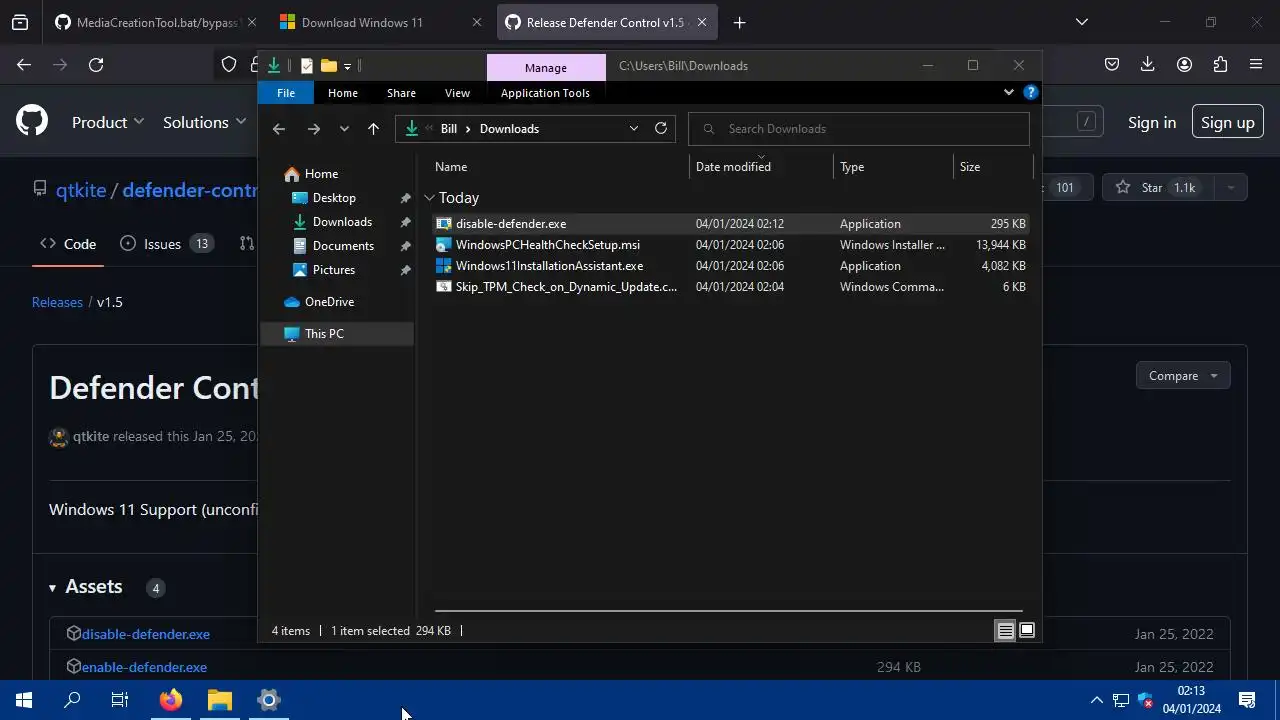Switch to the Home ribbon tab
1280x720 pixels.
click(x=343, y=93)
